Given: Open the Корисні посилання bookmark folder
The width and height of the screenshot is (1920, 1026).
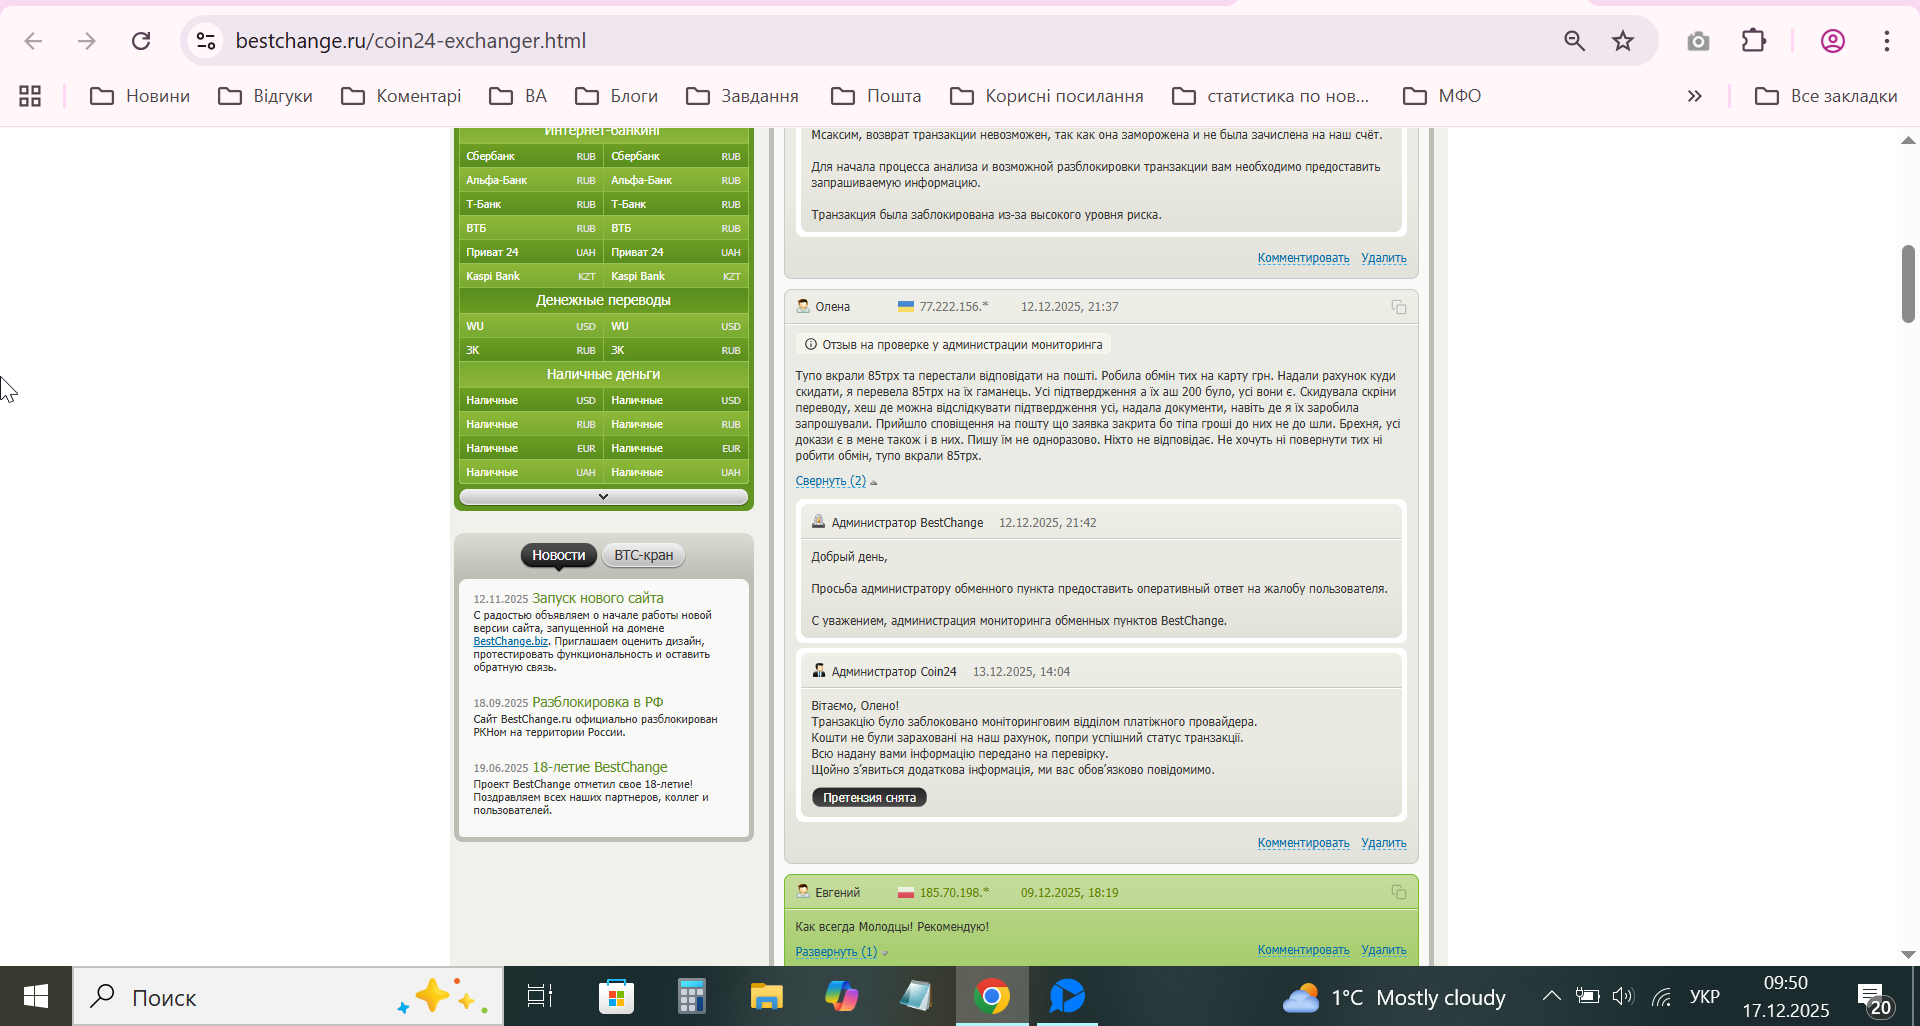Looking at the screenshot, I should point(1046,96).
